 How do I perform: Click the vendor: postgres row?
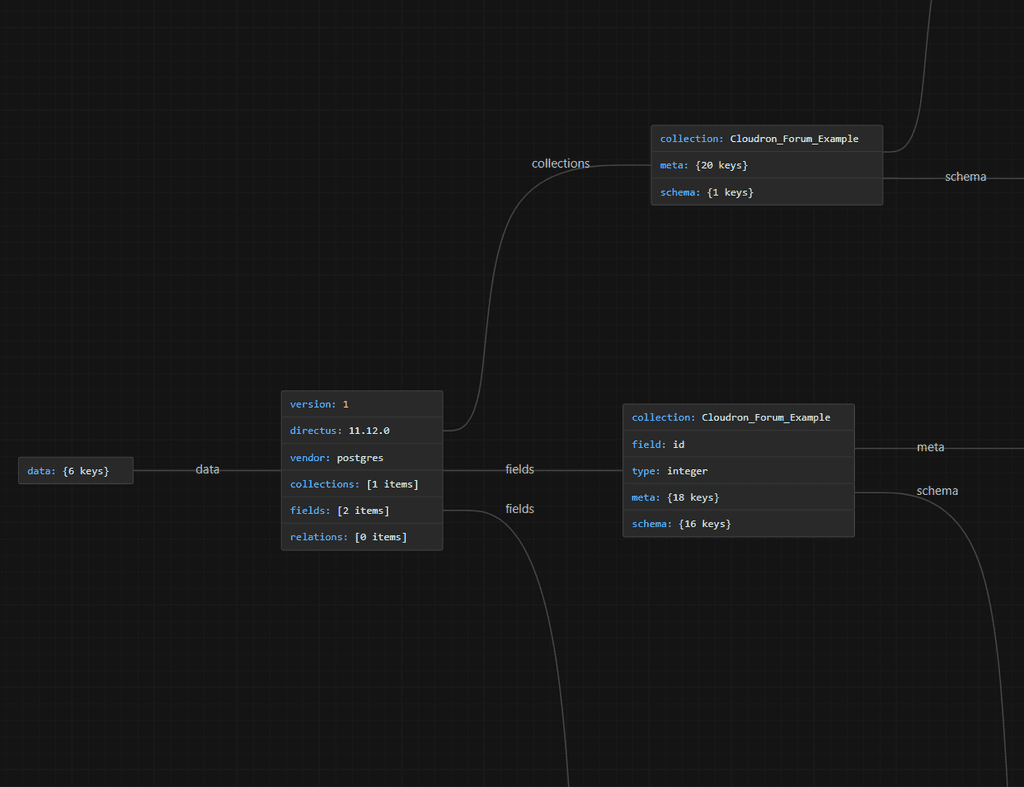point(361,458)
